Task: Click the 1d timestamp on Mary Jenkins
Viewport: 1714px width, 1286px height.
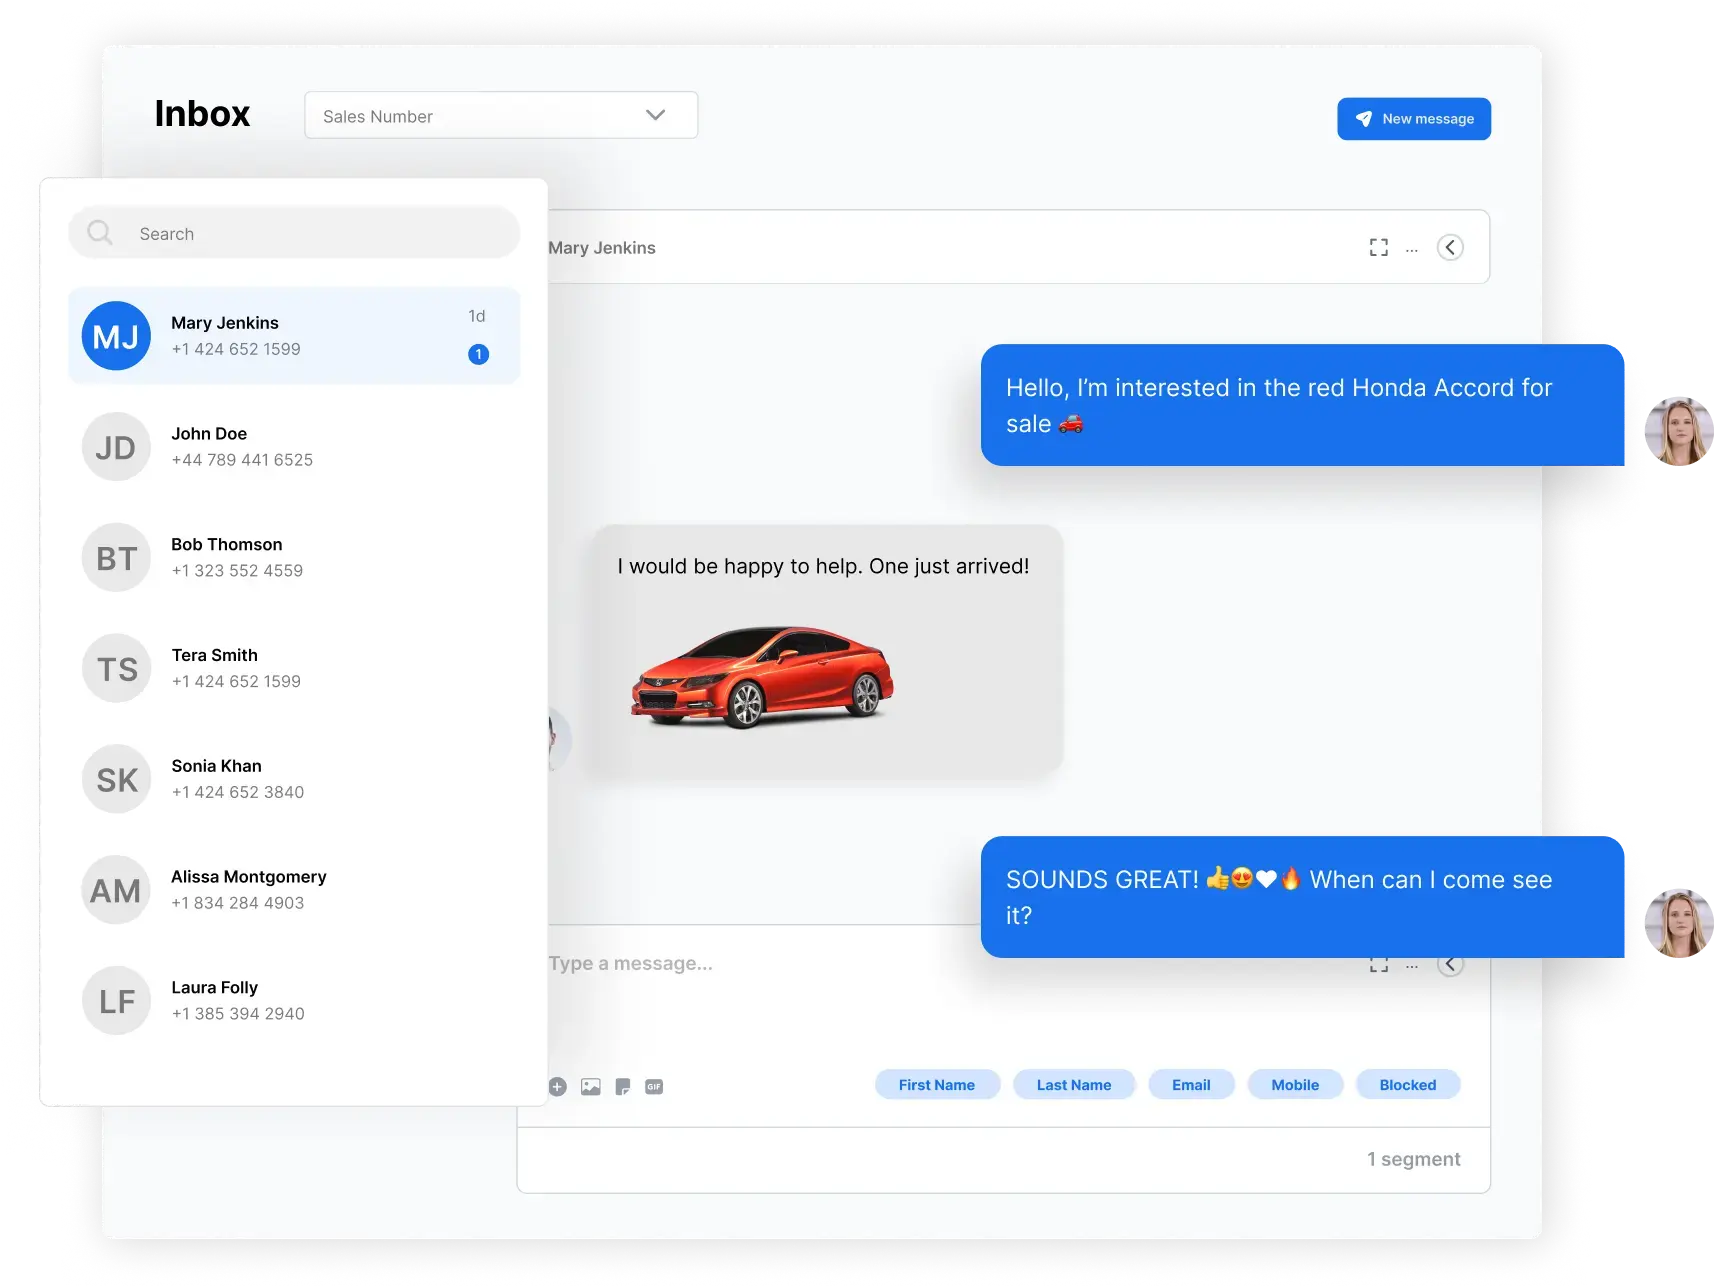Action: 477,316
